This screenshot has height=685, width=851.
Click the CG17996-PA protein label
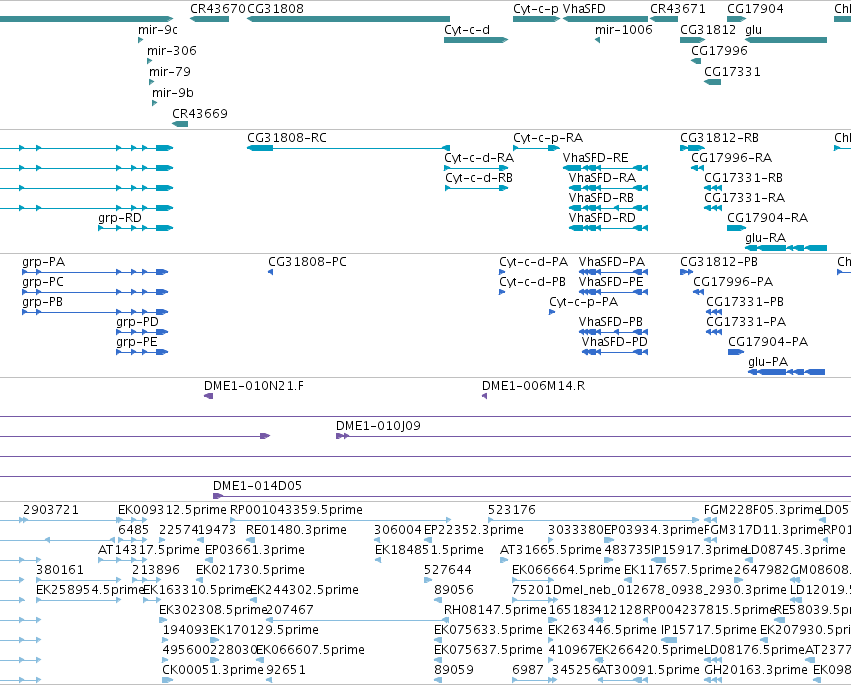733,282
